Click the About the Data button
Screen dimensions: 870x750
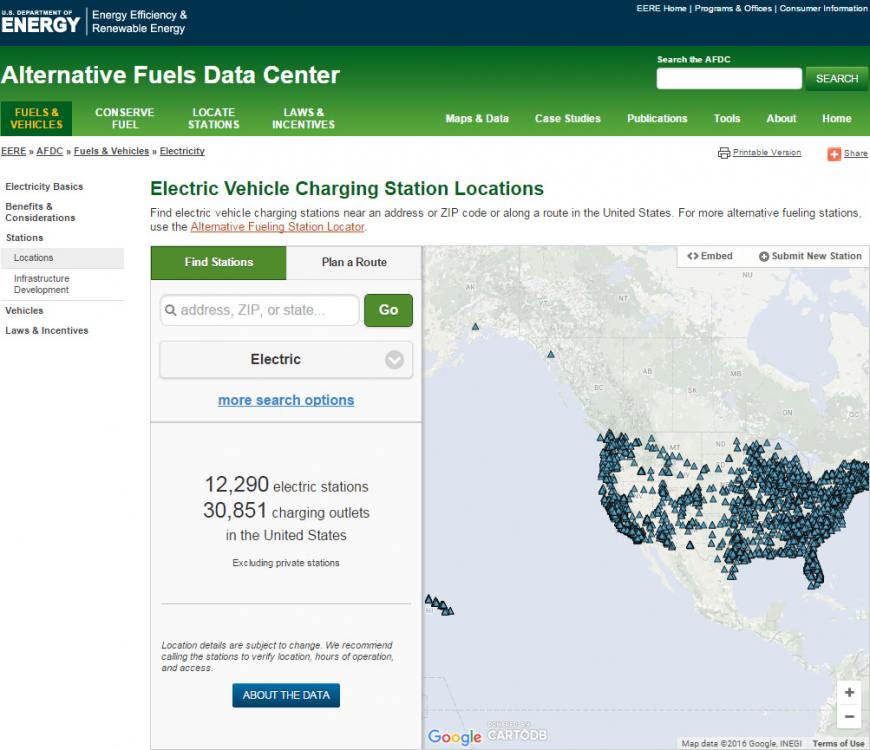286,695
